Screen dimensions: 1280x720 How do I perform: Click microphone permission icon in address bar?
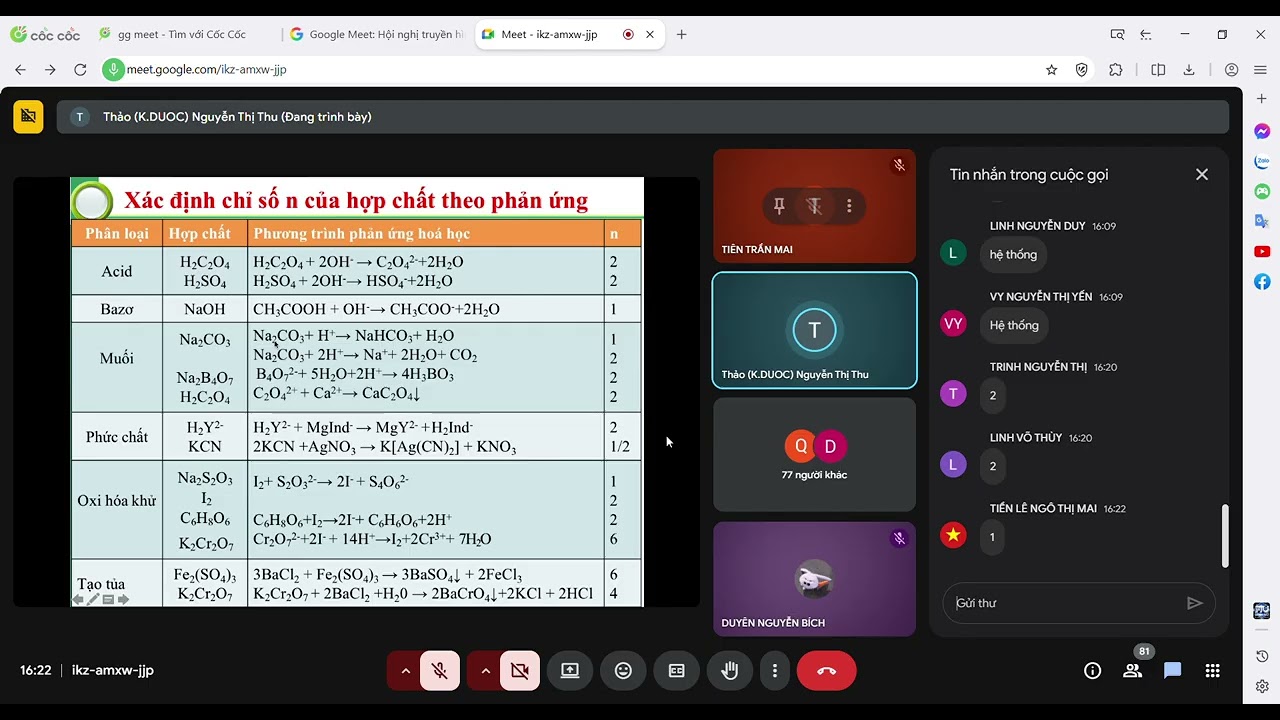(113, 70)
